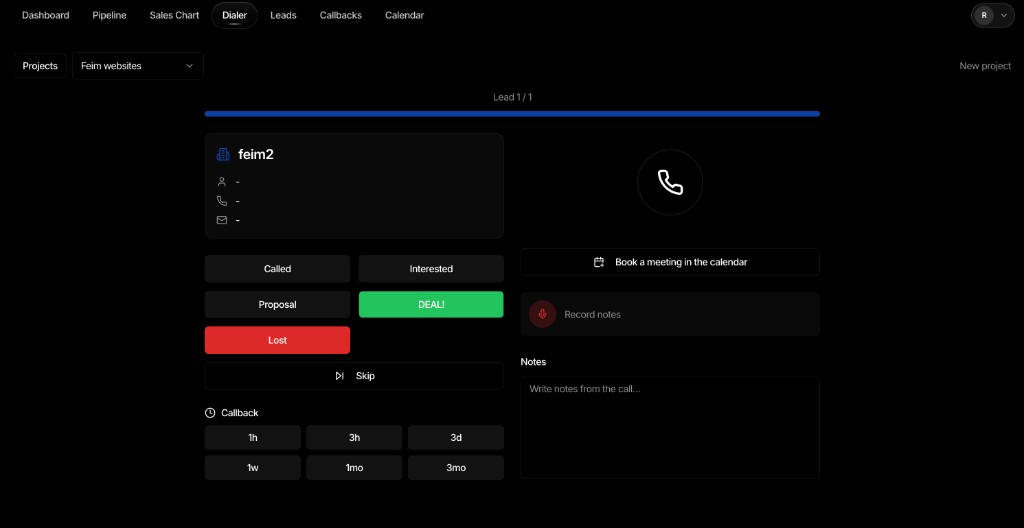Click the red Lost button

tap(278, 340)
